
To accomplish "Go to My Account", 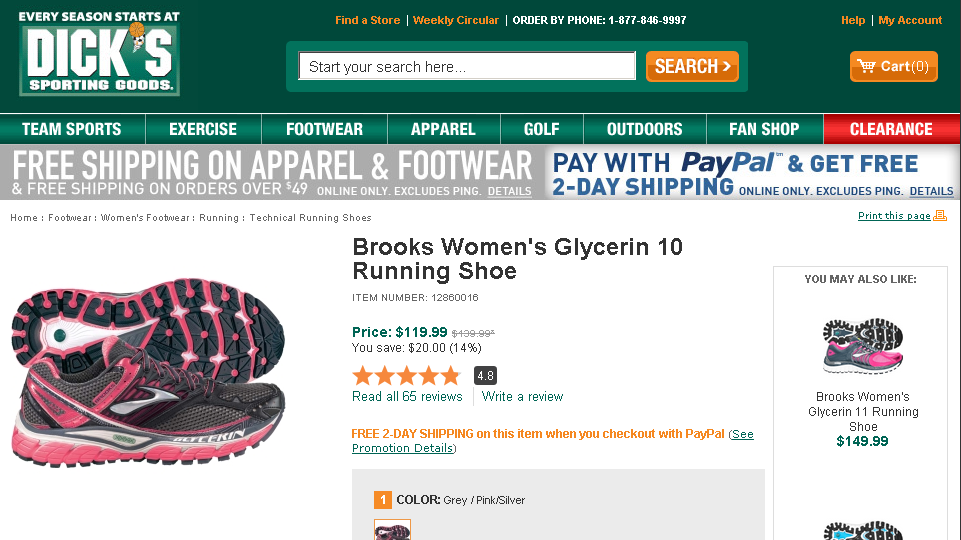I will 910,20.
